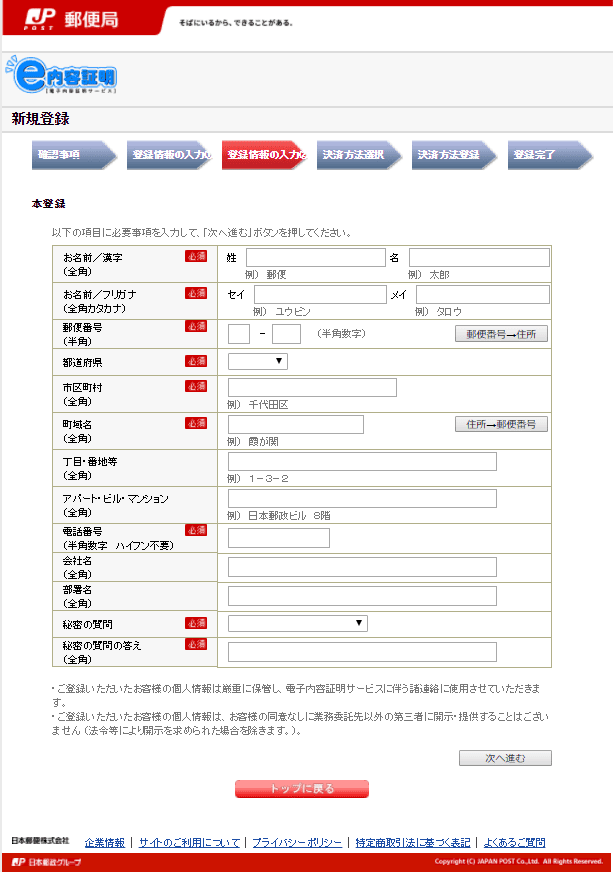This screenshot has width=613, height=872.
Task: Focus the 姓 surname input field
Action: point(315,258)
